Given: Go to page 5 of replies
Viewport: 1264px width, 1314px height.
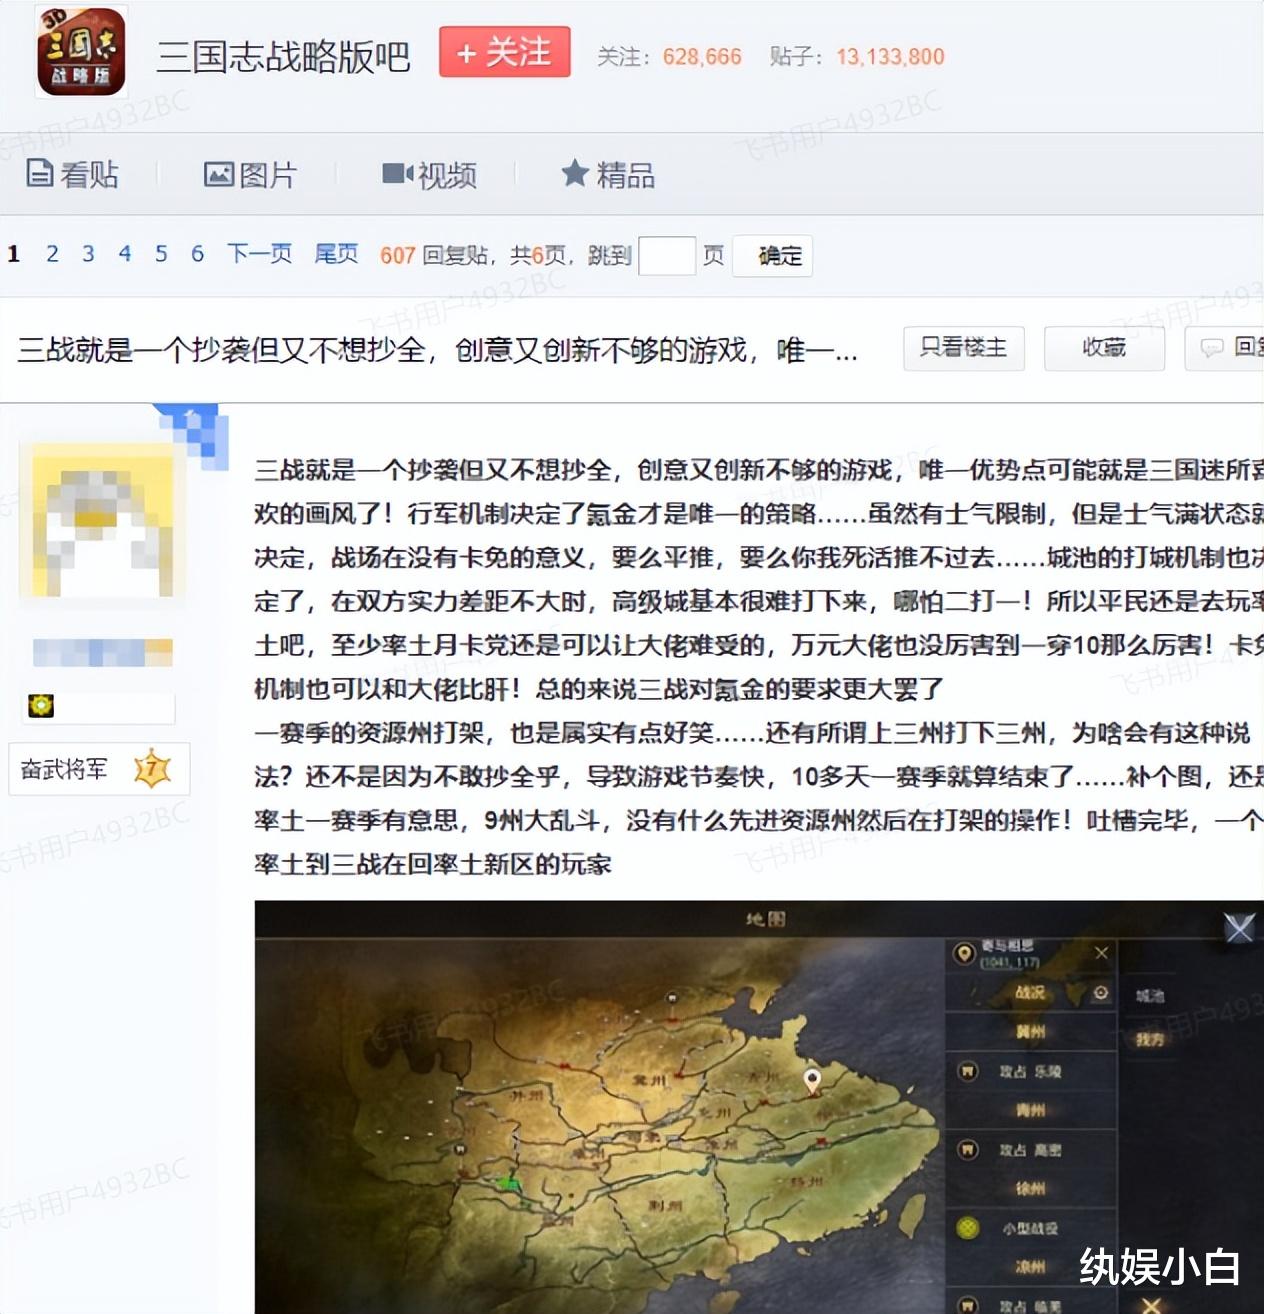Looking at the screenshot, I should point(161,254).
